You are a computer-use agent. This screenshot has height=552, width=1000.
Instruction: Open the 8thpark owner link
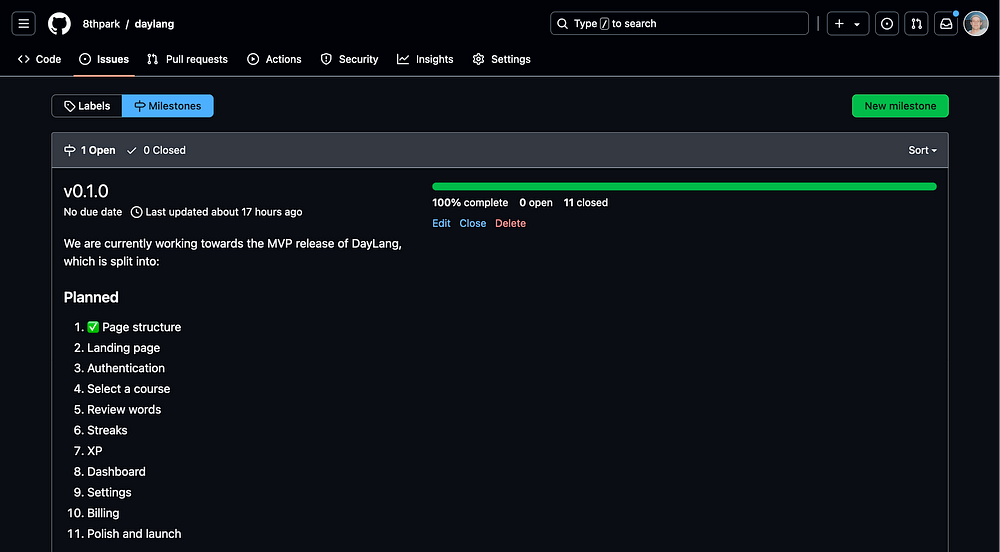pos(101,24)
